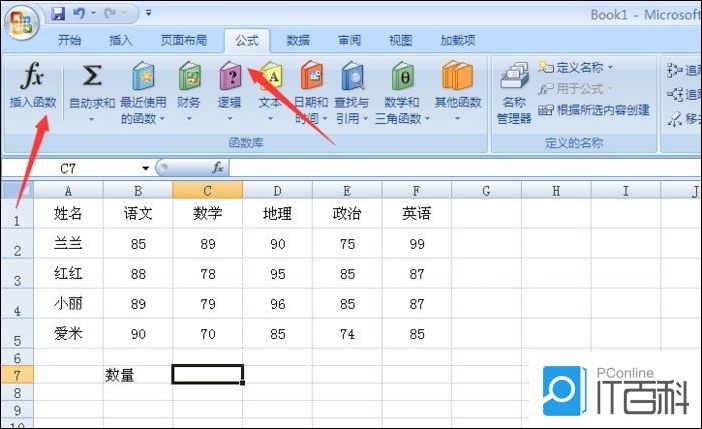Open the 视图 tab
The height and width of the screenshot is (429, 702).
pyautogui.click(x=401, y=41)
